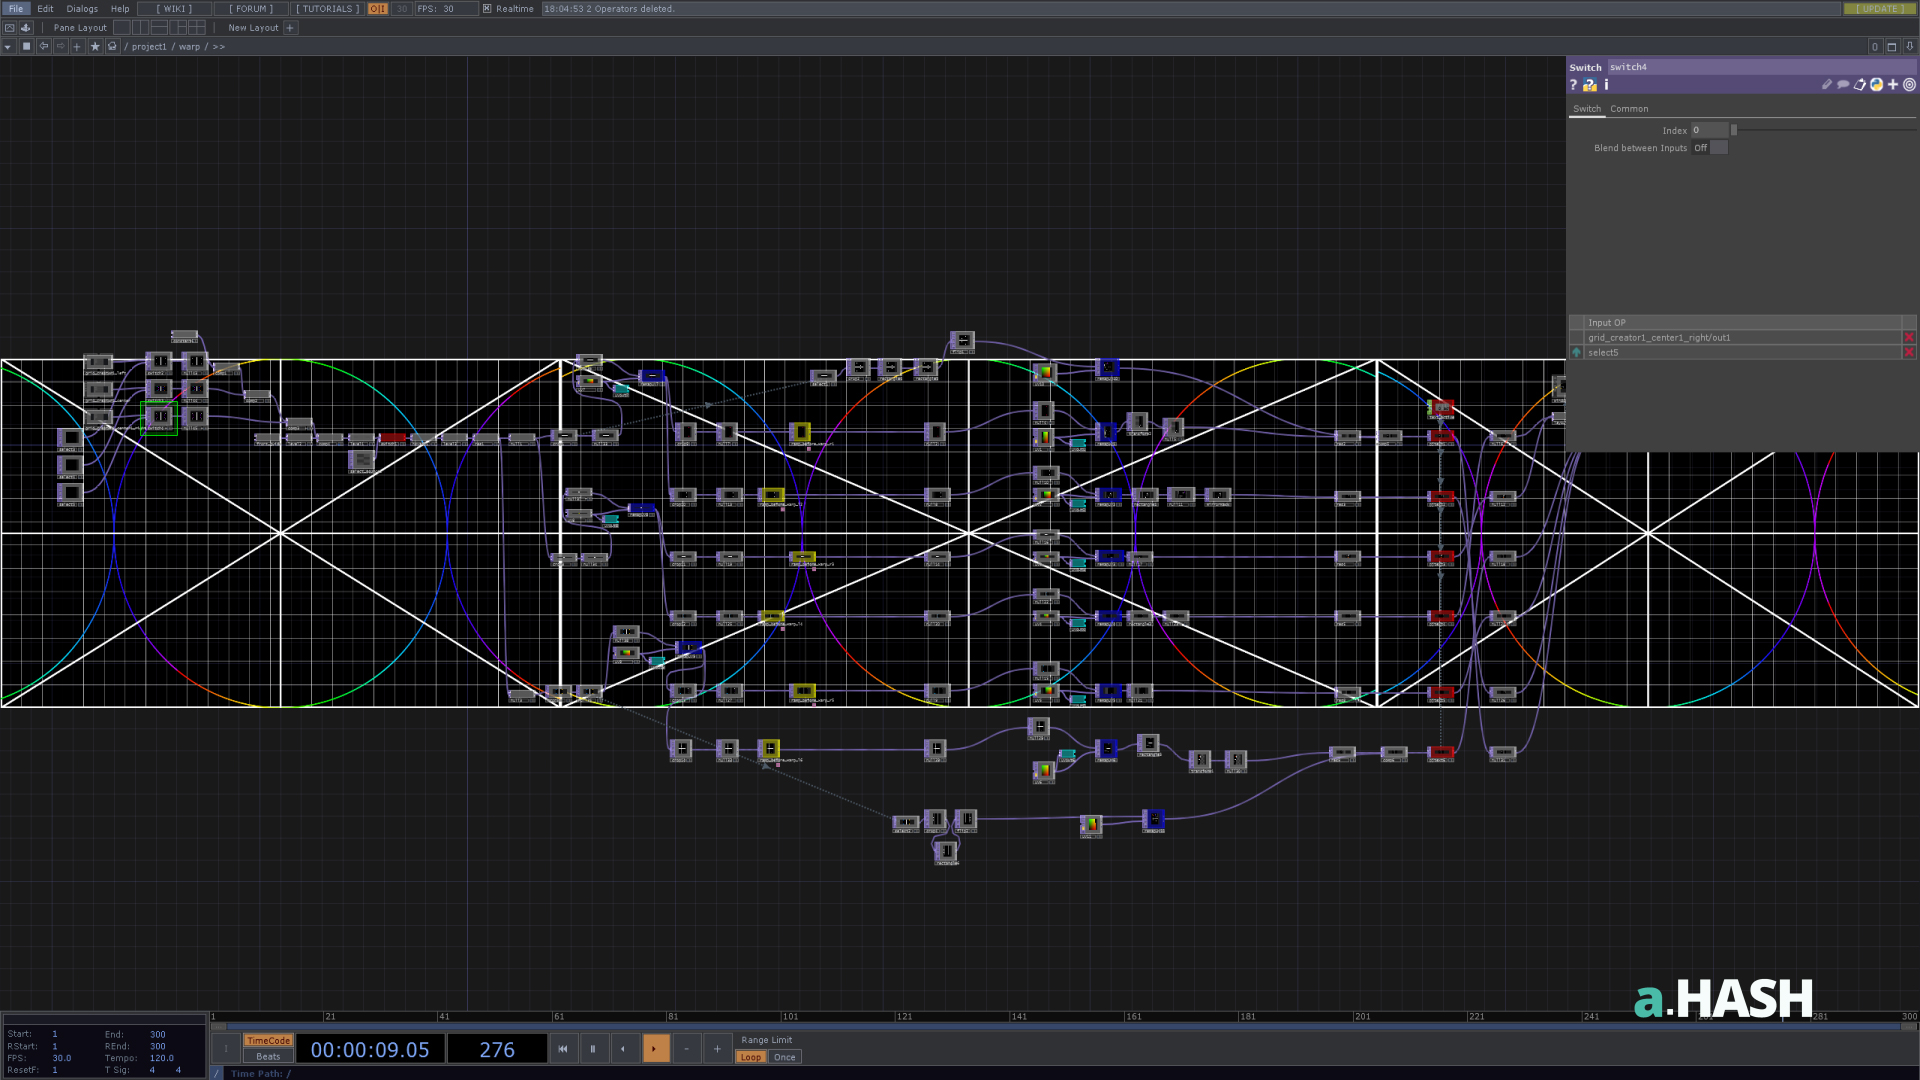
Task: Click the Python language icon in parameter header
Action: (x=1877, y=85)
